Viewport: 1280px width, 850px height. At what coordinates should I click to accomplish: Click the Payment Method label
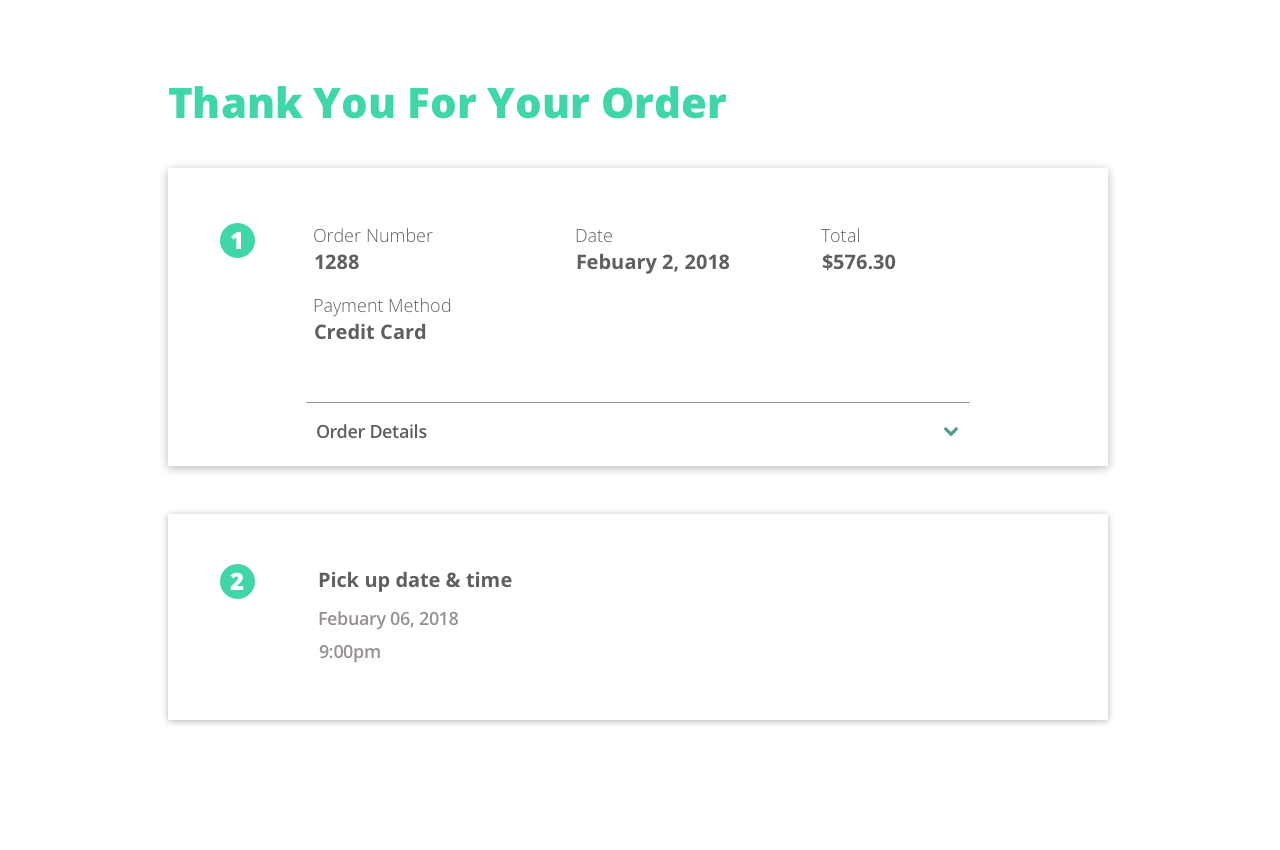[x=382, y=306]
